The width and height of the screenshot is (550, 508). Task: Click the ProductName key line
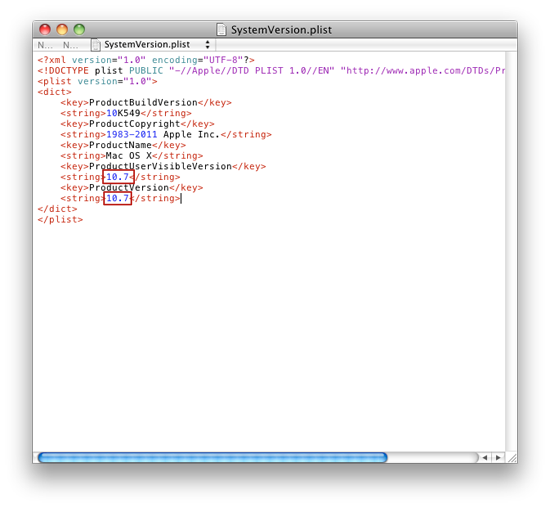tap(123, 145)
